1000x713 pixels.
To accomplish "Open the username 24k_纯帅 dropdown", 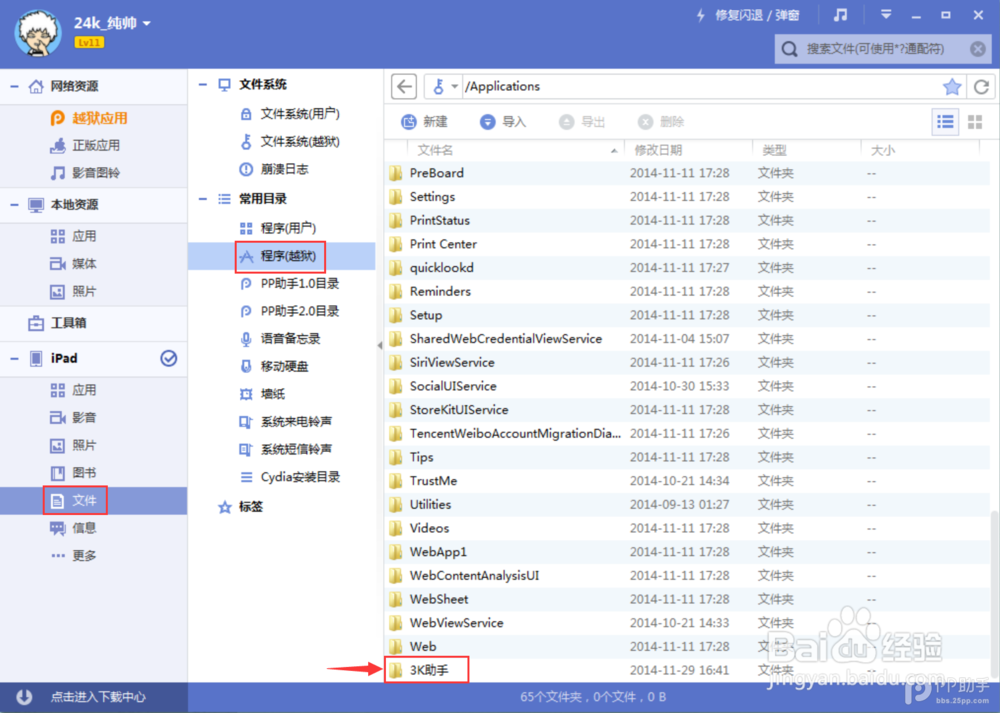I will [147, 24].
